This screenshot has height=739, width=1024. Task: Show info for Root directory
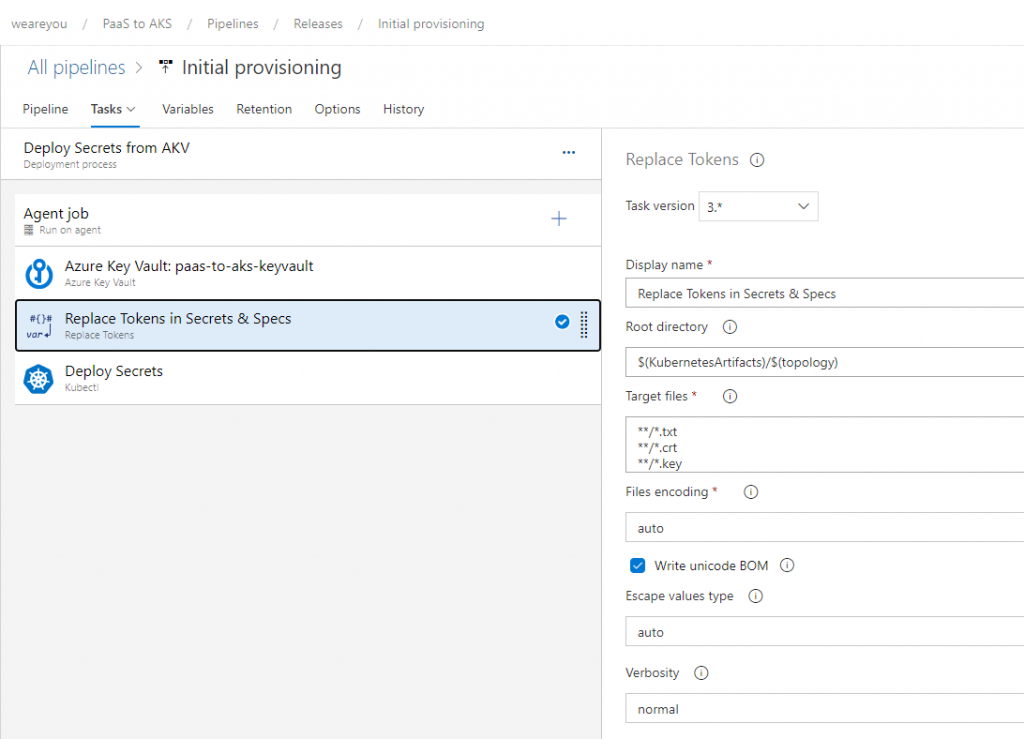[729, 327]
